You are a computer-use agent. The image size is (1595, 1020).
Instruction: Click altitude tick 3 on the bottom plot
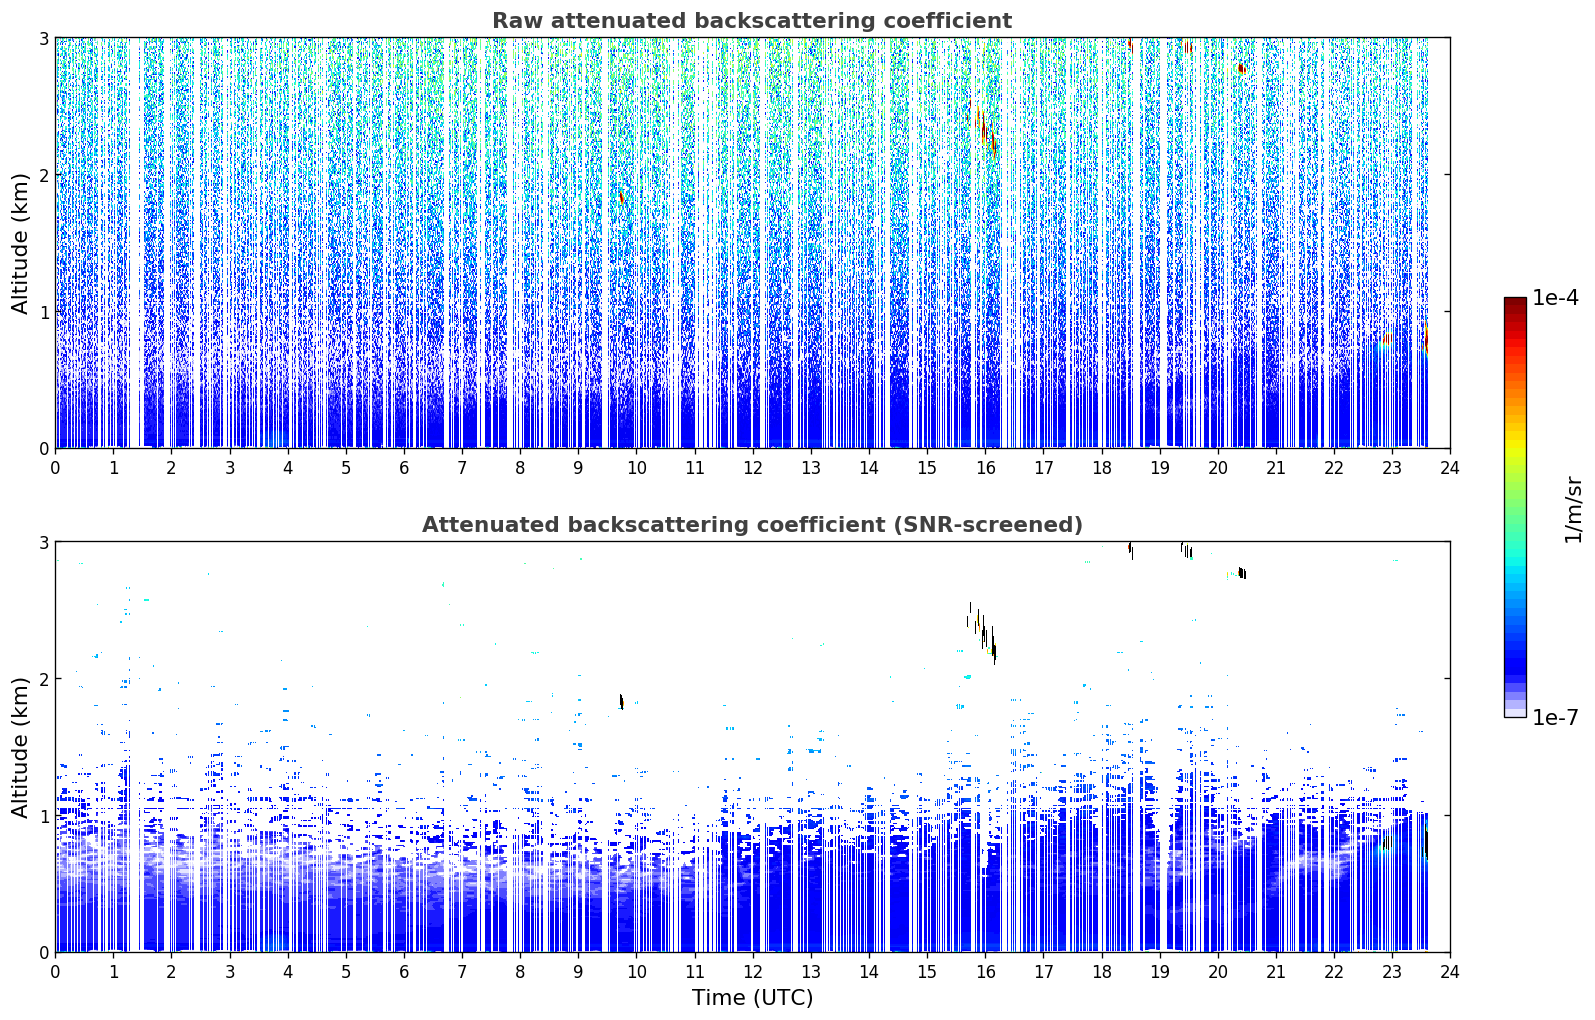click(43, 542)
